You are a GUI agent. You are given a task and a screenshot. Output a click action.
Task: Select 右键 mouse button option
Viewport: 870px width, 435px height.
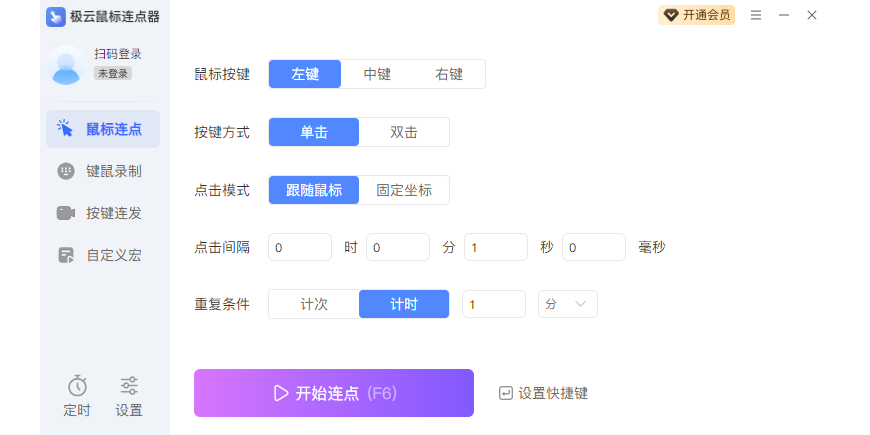[x=449, y=74]
